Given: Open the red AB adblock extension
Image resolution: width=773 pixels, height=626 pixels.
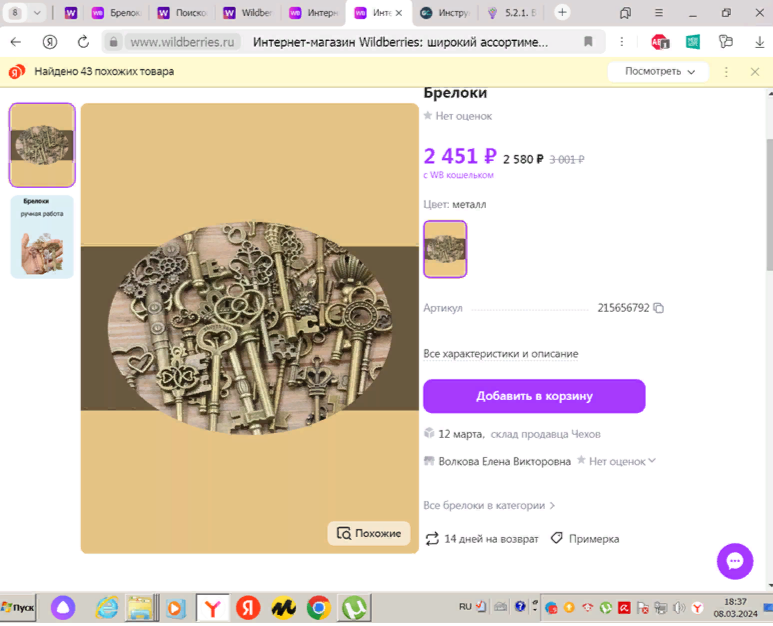Looking at the screenshot, I should click(660, 42).
